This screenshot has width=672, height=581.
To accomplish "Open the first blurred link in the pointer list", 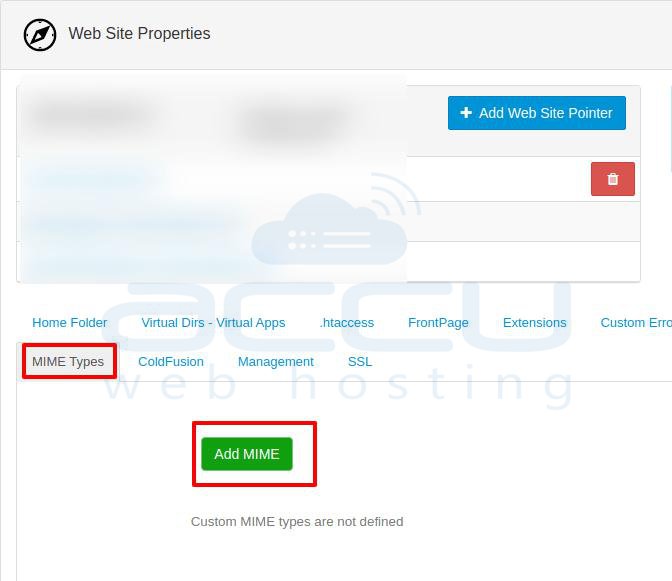I will coord(95,179).
